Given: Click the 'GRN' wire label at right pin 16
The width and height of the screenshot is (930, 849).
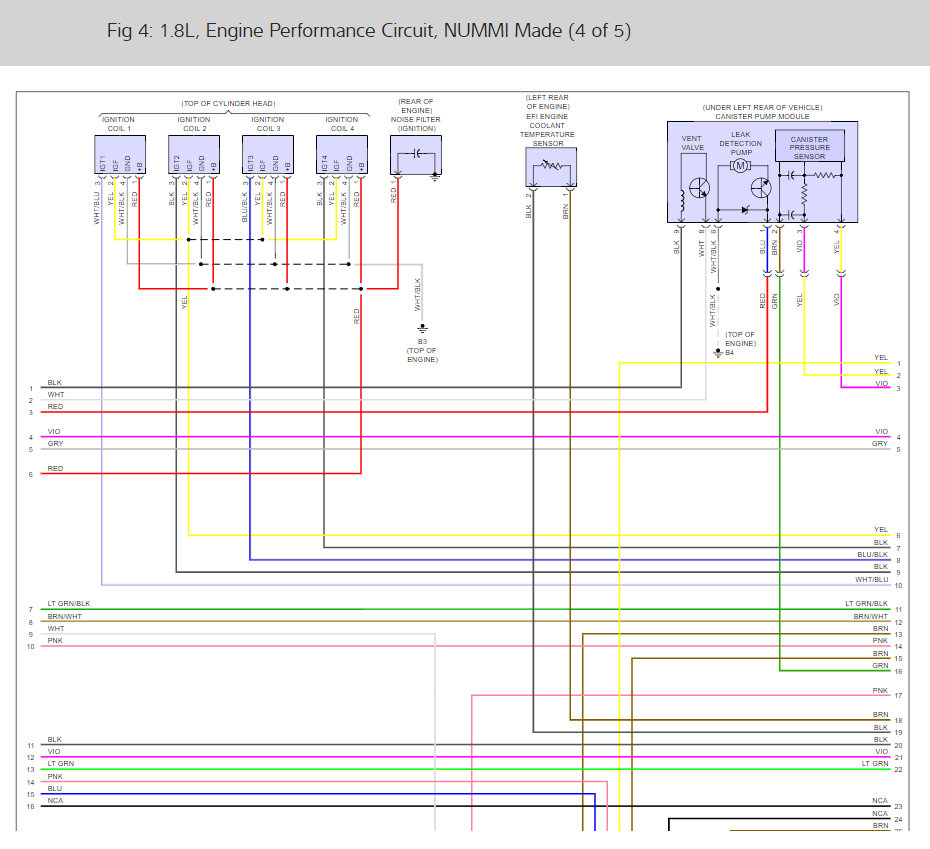Looking at the screenshot, I should 880,666.
